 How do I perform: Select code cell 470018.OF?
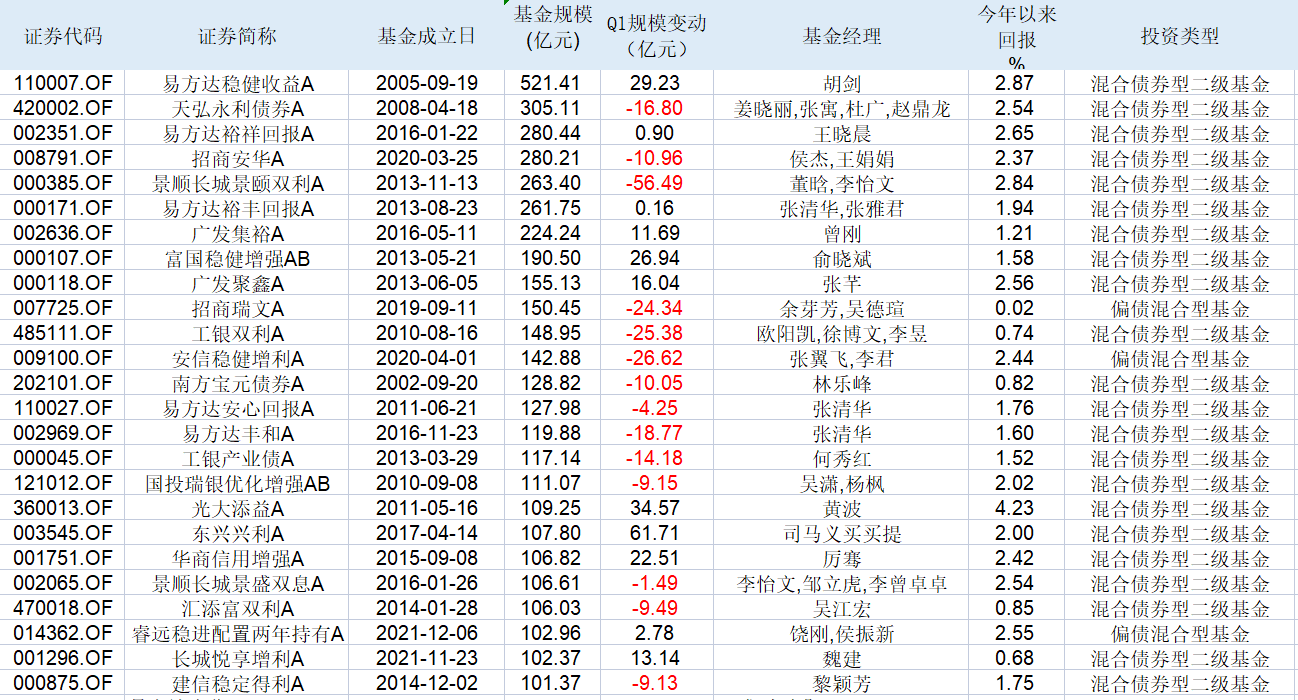coord(62,608)
